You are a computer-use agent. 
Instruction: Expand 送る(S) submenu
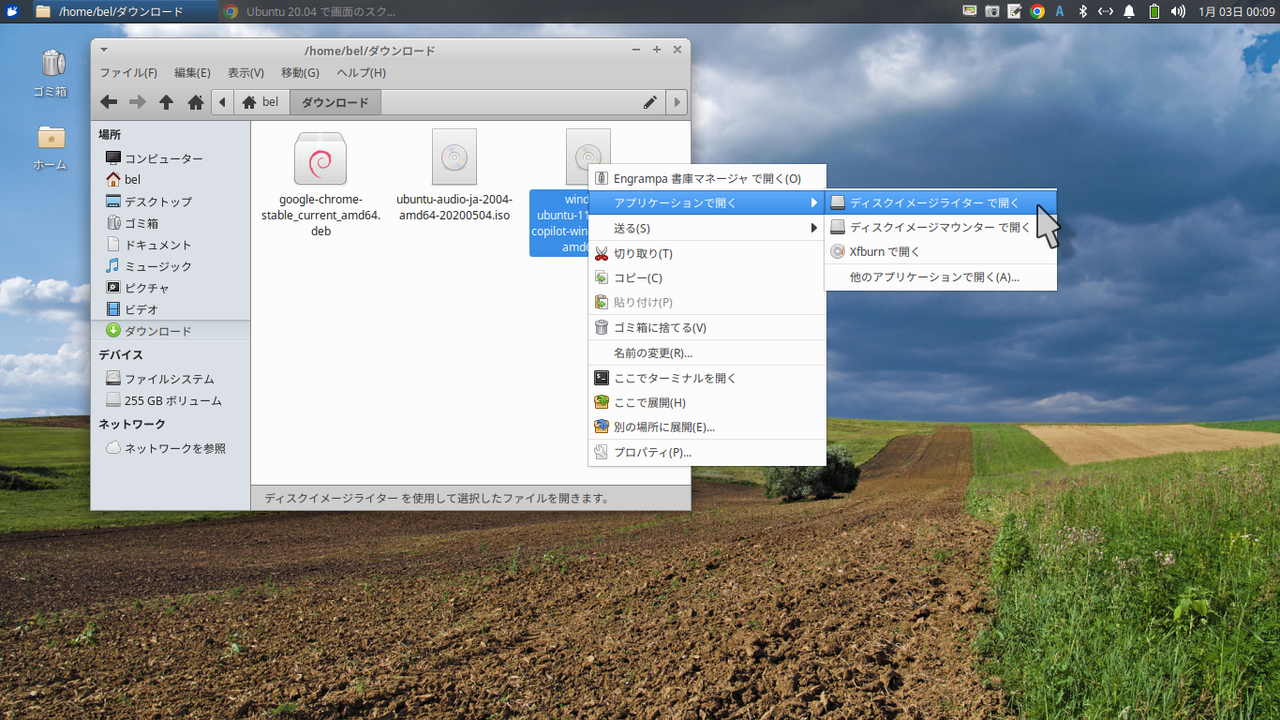pyautogui.click(x=707, y=228)
